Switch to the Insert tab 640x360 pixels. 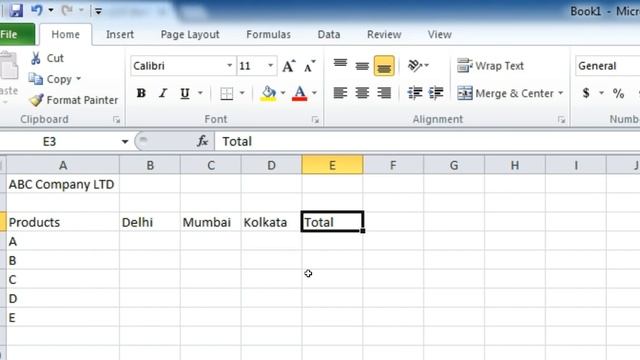120,35
